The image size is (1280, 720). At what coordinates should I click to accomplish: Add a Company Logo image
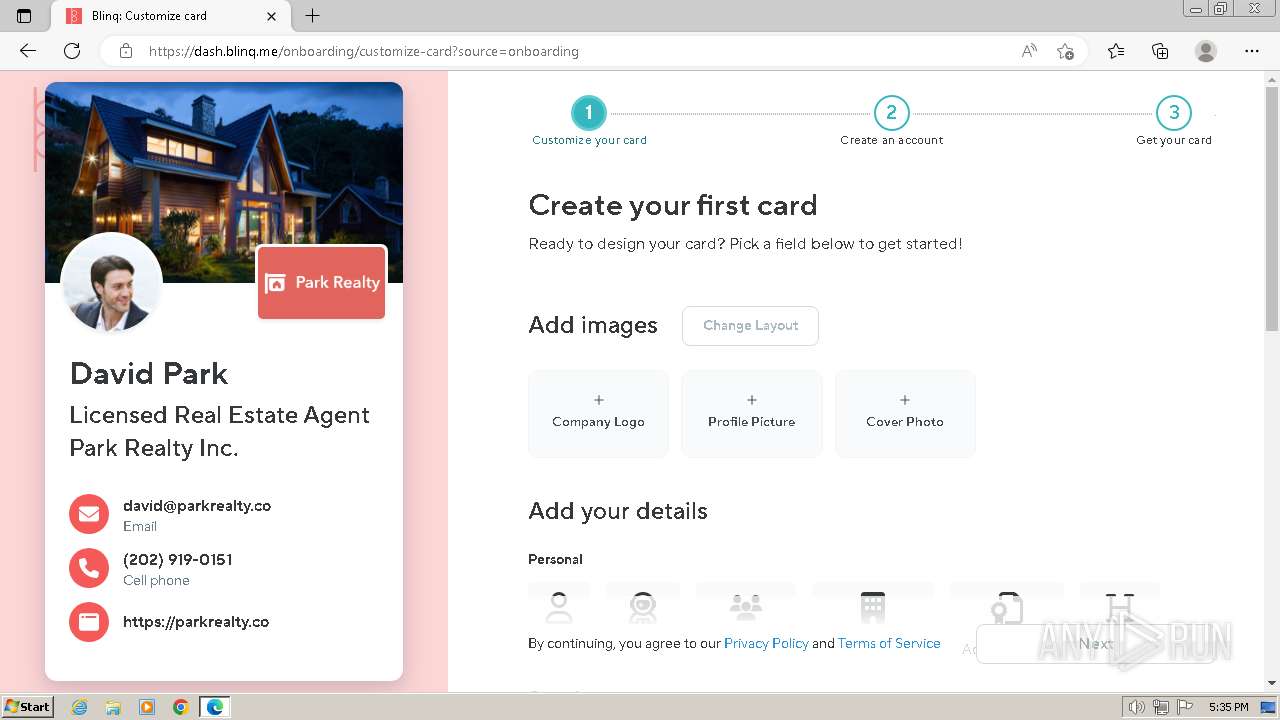(x=598, y=413)
